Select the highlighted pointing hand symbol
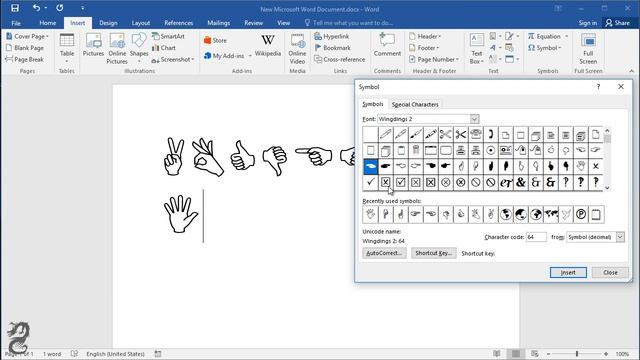This screenshot has height=360, width=640. 370,166
